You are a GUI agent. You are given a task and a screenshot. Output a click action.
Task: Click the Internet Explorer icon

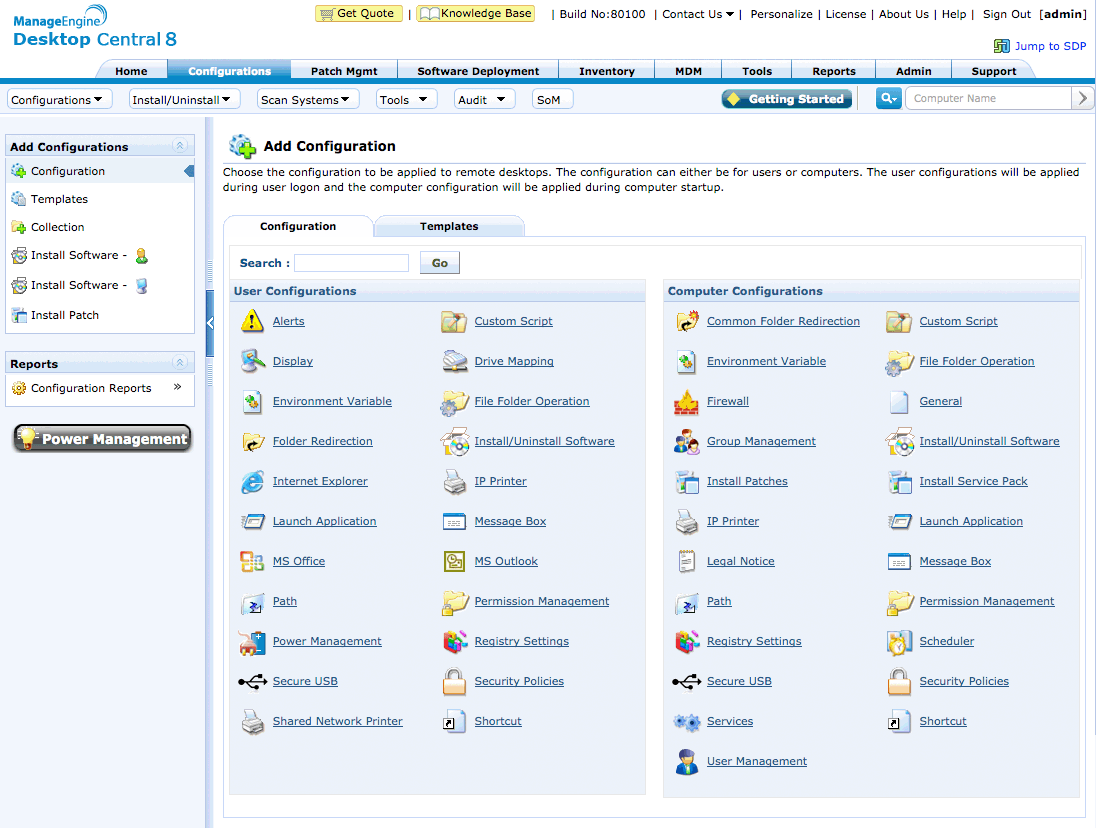252,481
